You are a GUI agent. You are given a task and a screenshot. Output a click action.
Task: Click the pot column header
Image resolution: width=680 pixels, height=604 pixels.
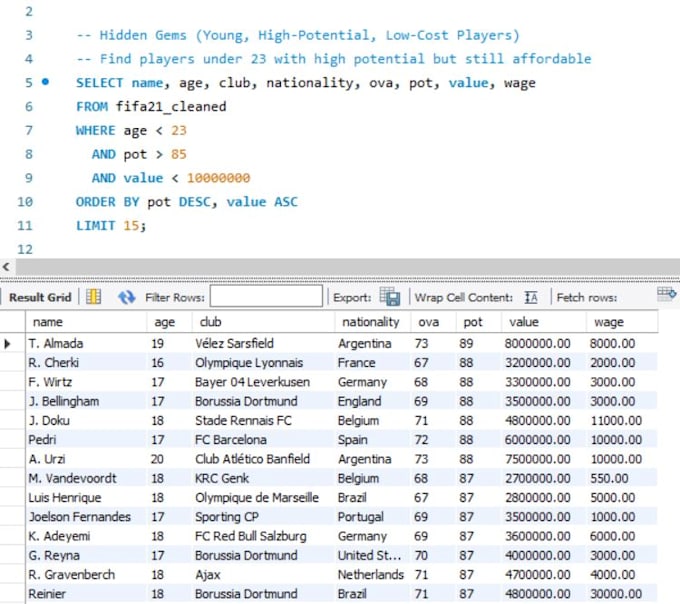(479, 322)
